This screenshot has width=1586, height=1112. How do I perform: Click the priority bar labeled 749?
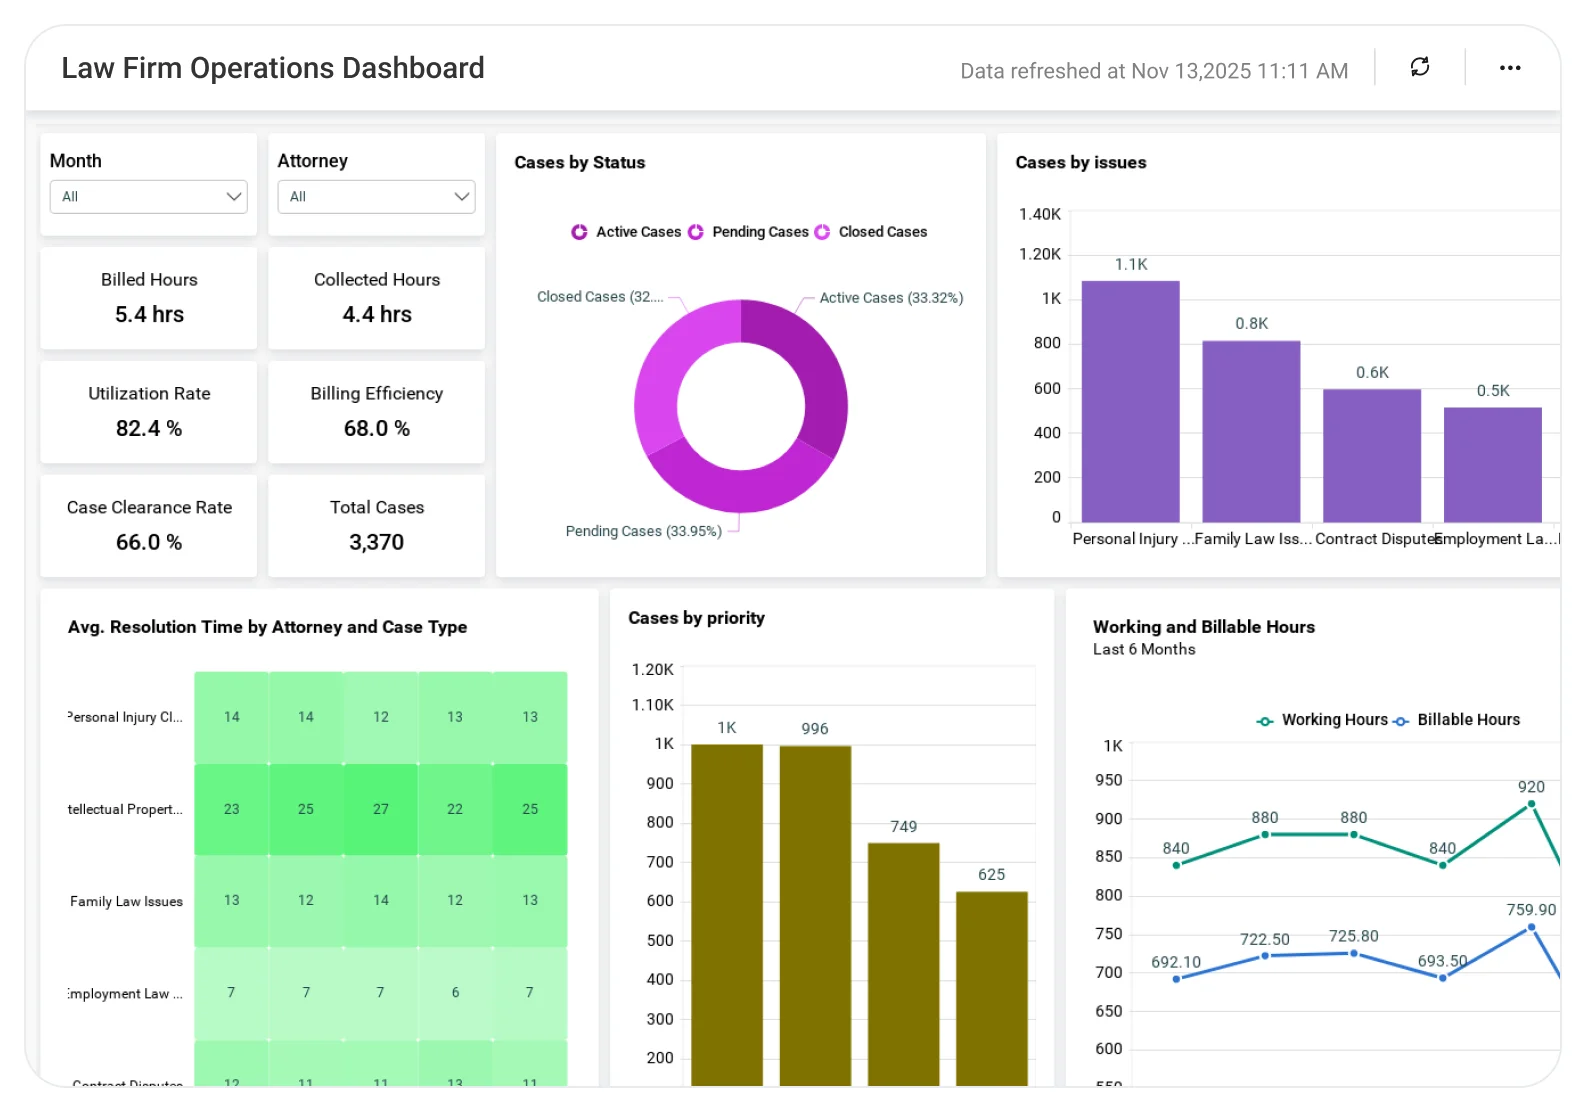pyautogui.click(x=903, y=964)
